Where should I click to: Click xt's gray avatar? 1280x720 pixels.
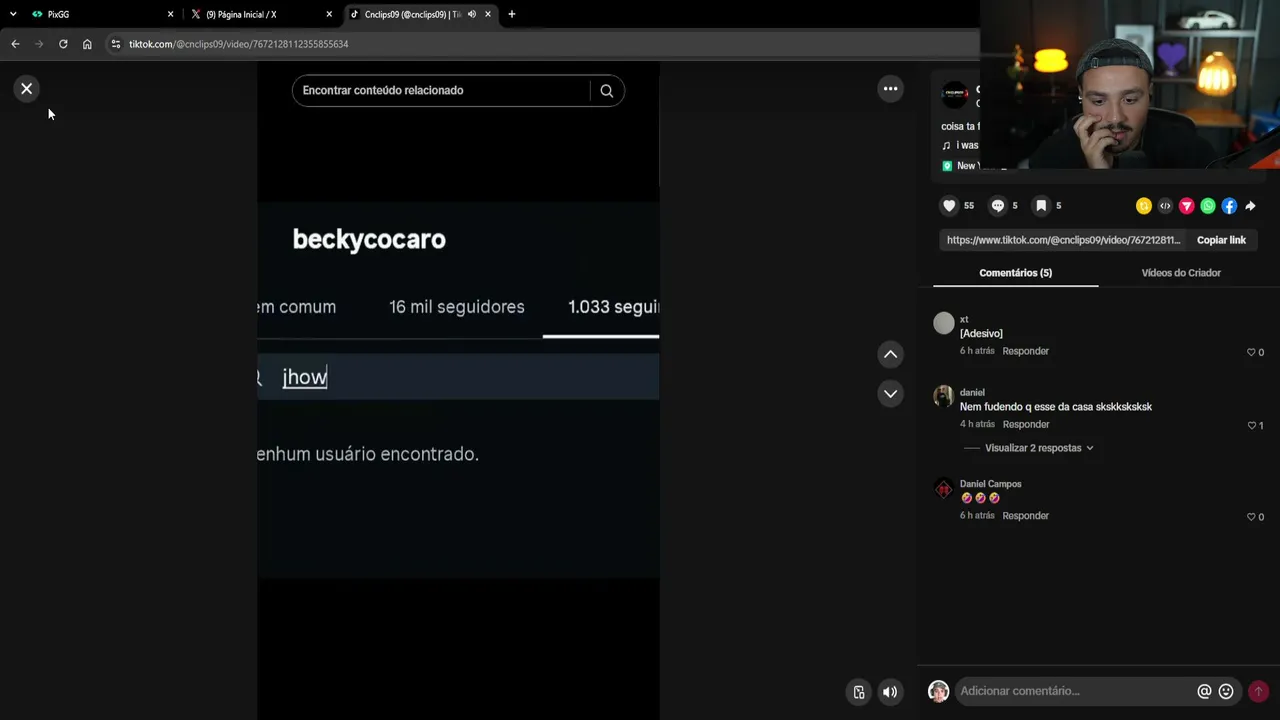[x=944, y=323]
